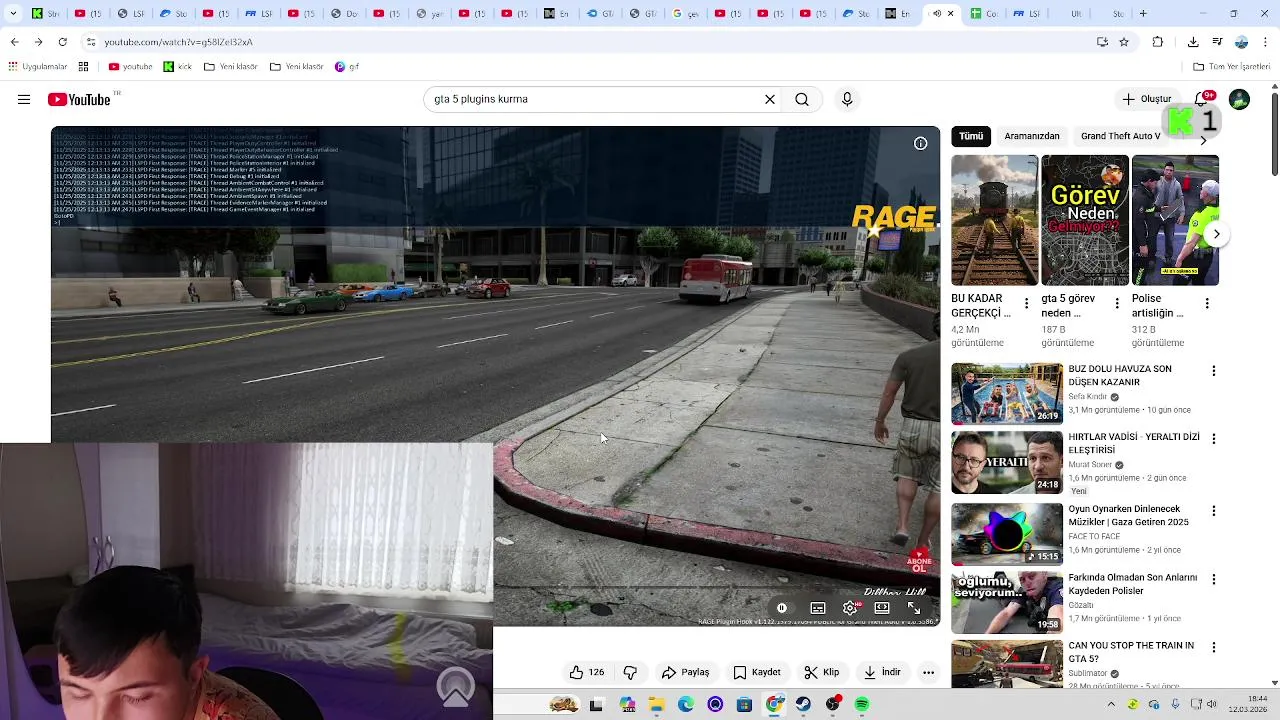Click the YouTube search field
1280x720 pixels.
tap(593, 99)
